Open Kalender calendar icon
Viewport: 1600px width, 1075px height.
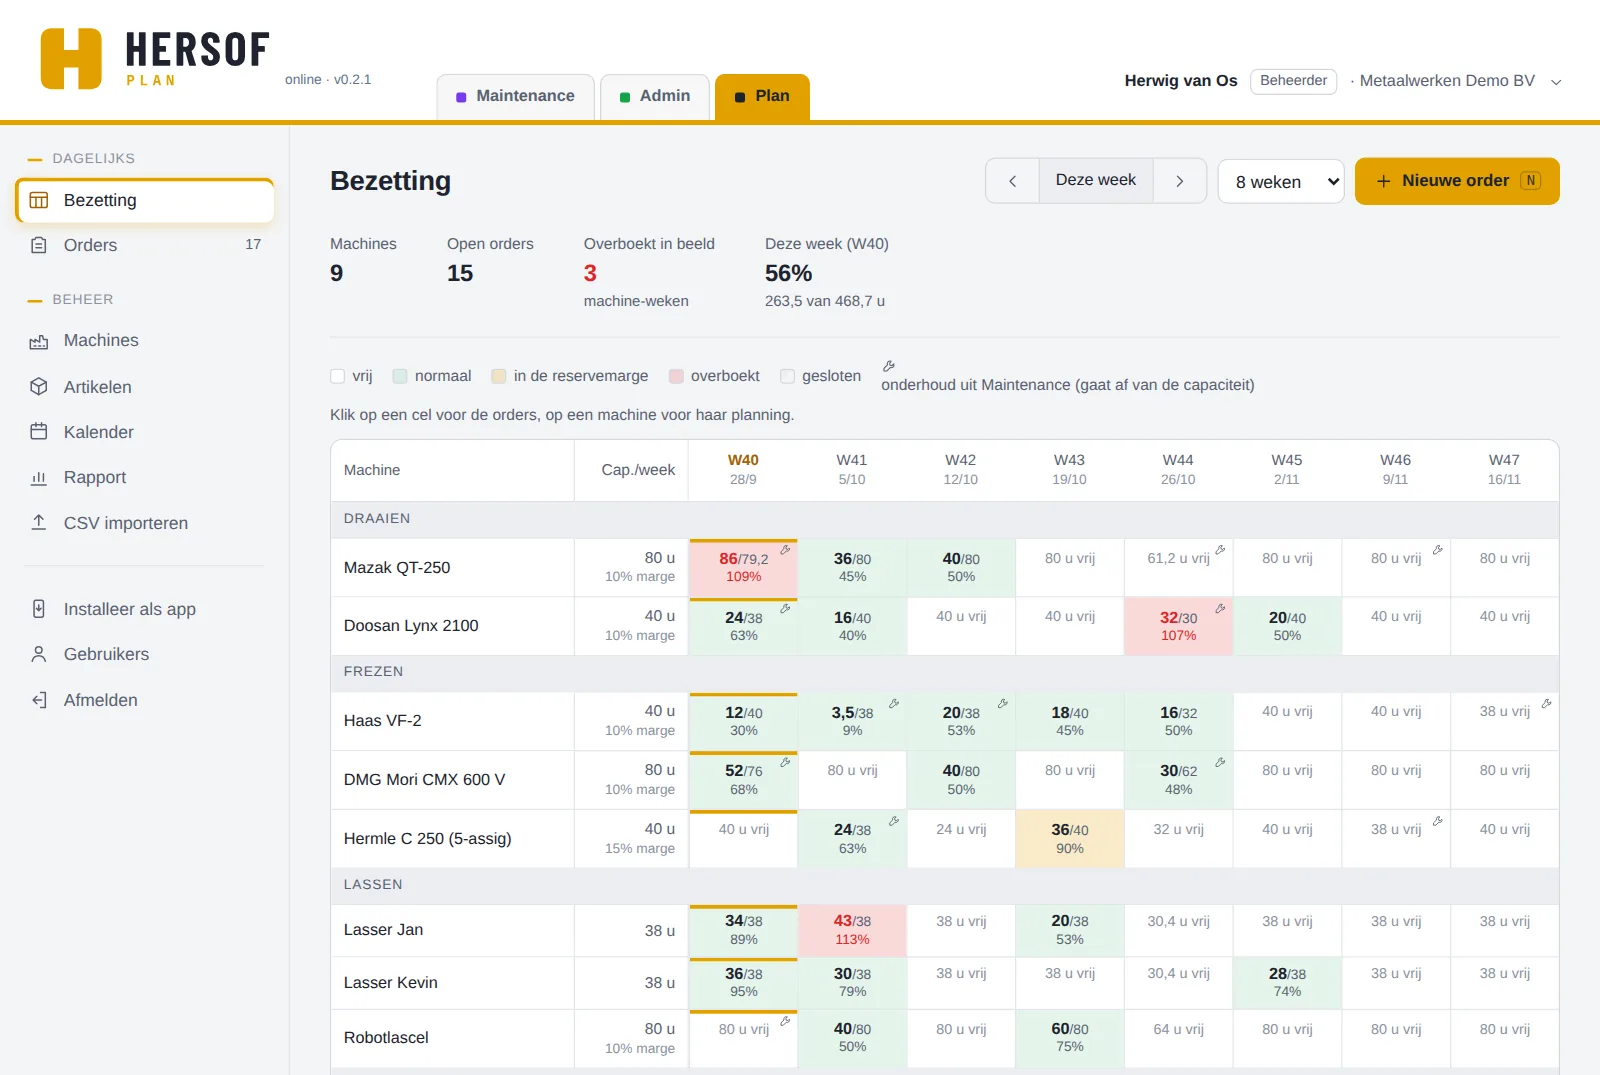tap(39, 432)
